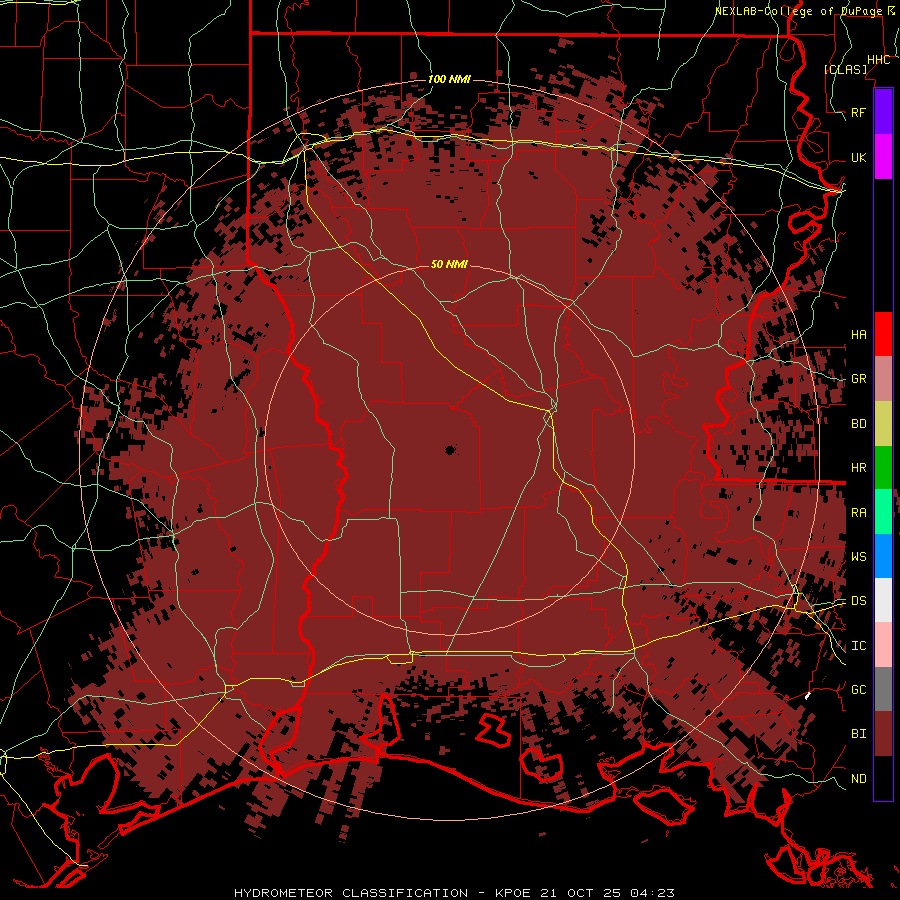The height and width of the screenshot is (900, 900).
Task: Click the UK legend label
Action: (x=858, y=158)
